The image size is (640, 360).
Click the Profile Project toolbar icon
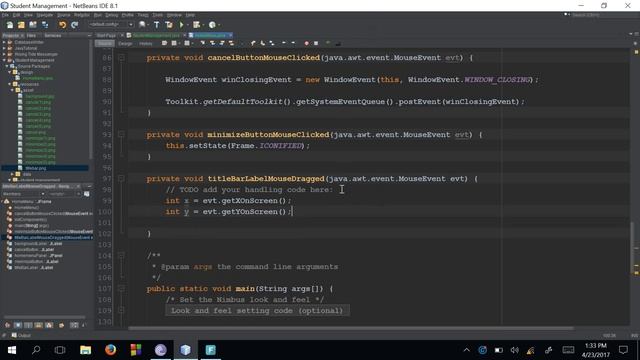212,25
